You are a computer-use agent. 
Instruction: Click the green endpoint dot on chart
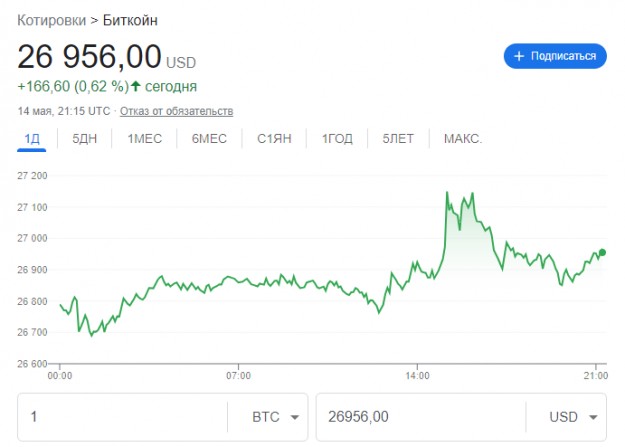point(602,253)
